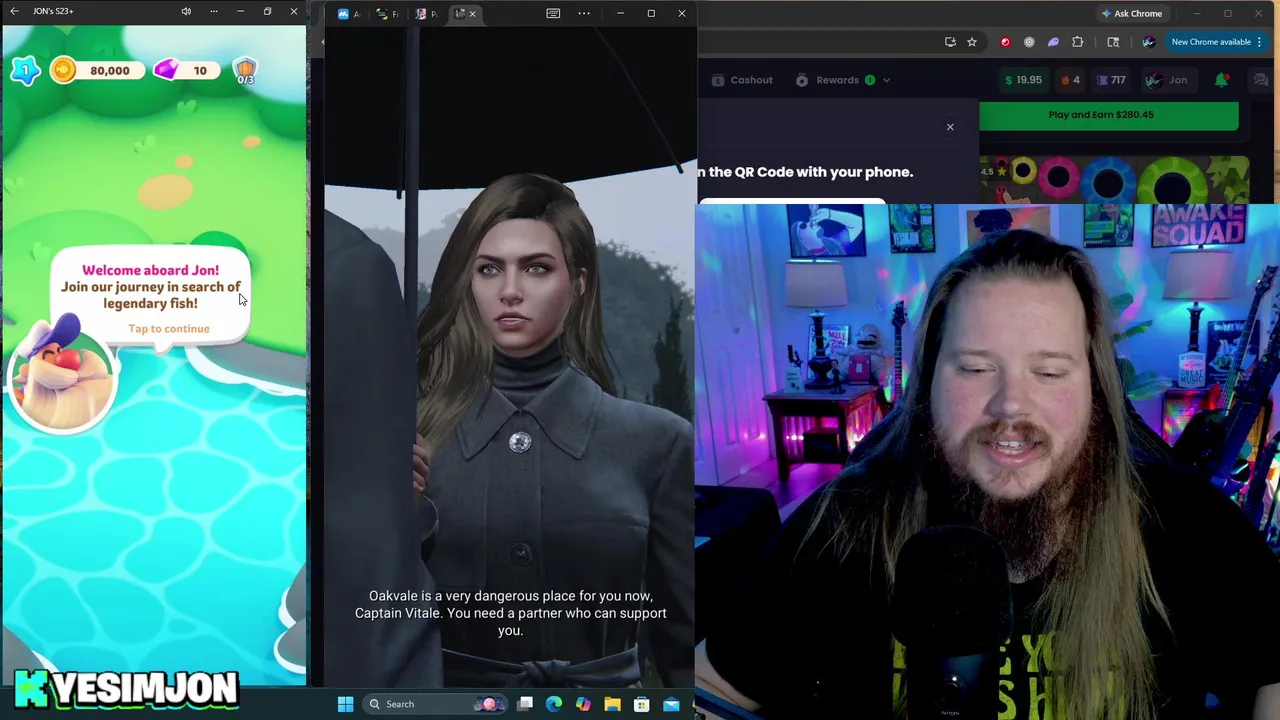Open the Chrome Extensions puzzle icon
1280x720 pixels.
click(x=1078, y=42)
